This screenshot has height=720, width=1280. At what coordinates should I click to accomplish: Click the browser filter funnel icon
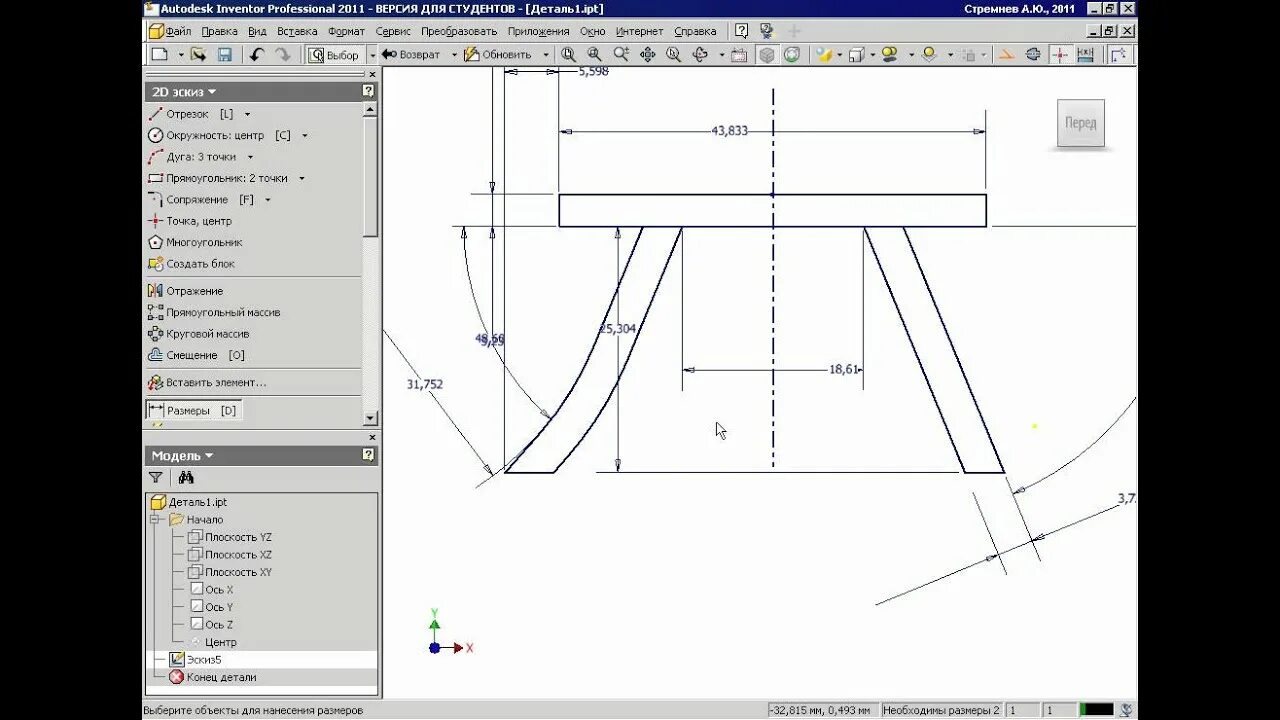[x=156, y=478]
